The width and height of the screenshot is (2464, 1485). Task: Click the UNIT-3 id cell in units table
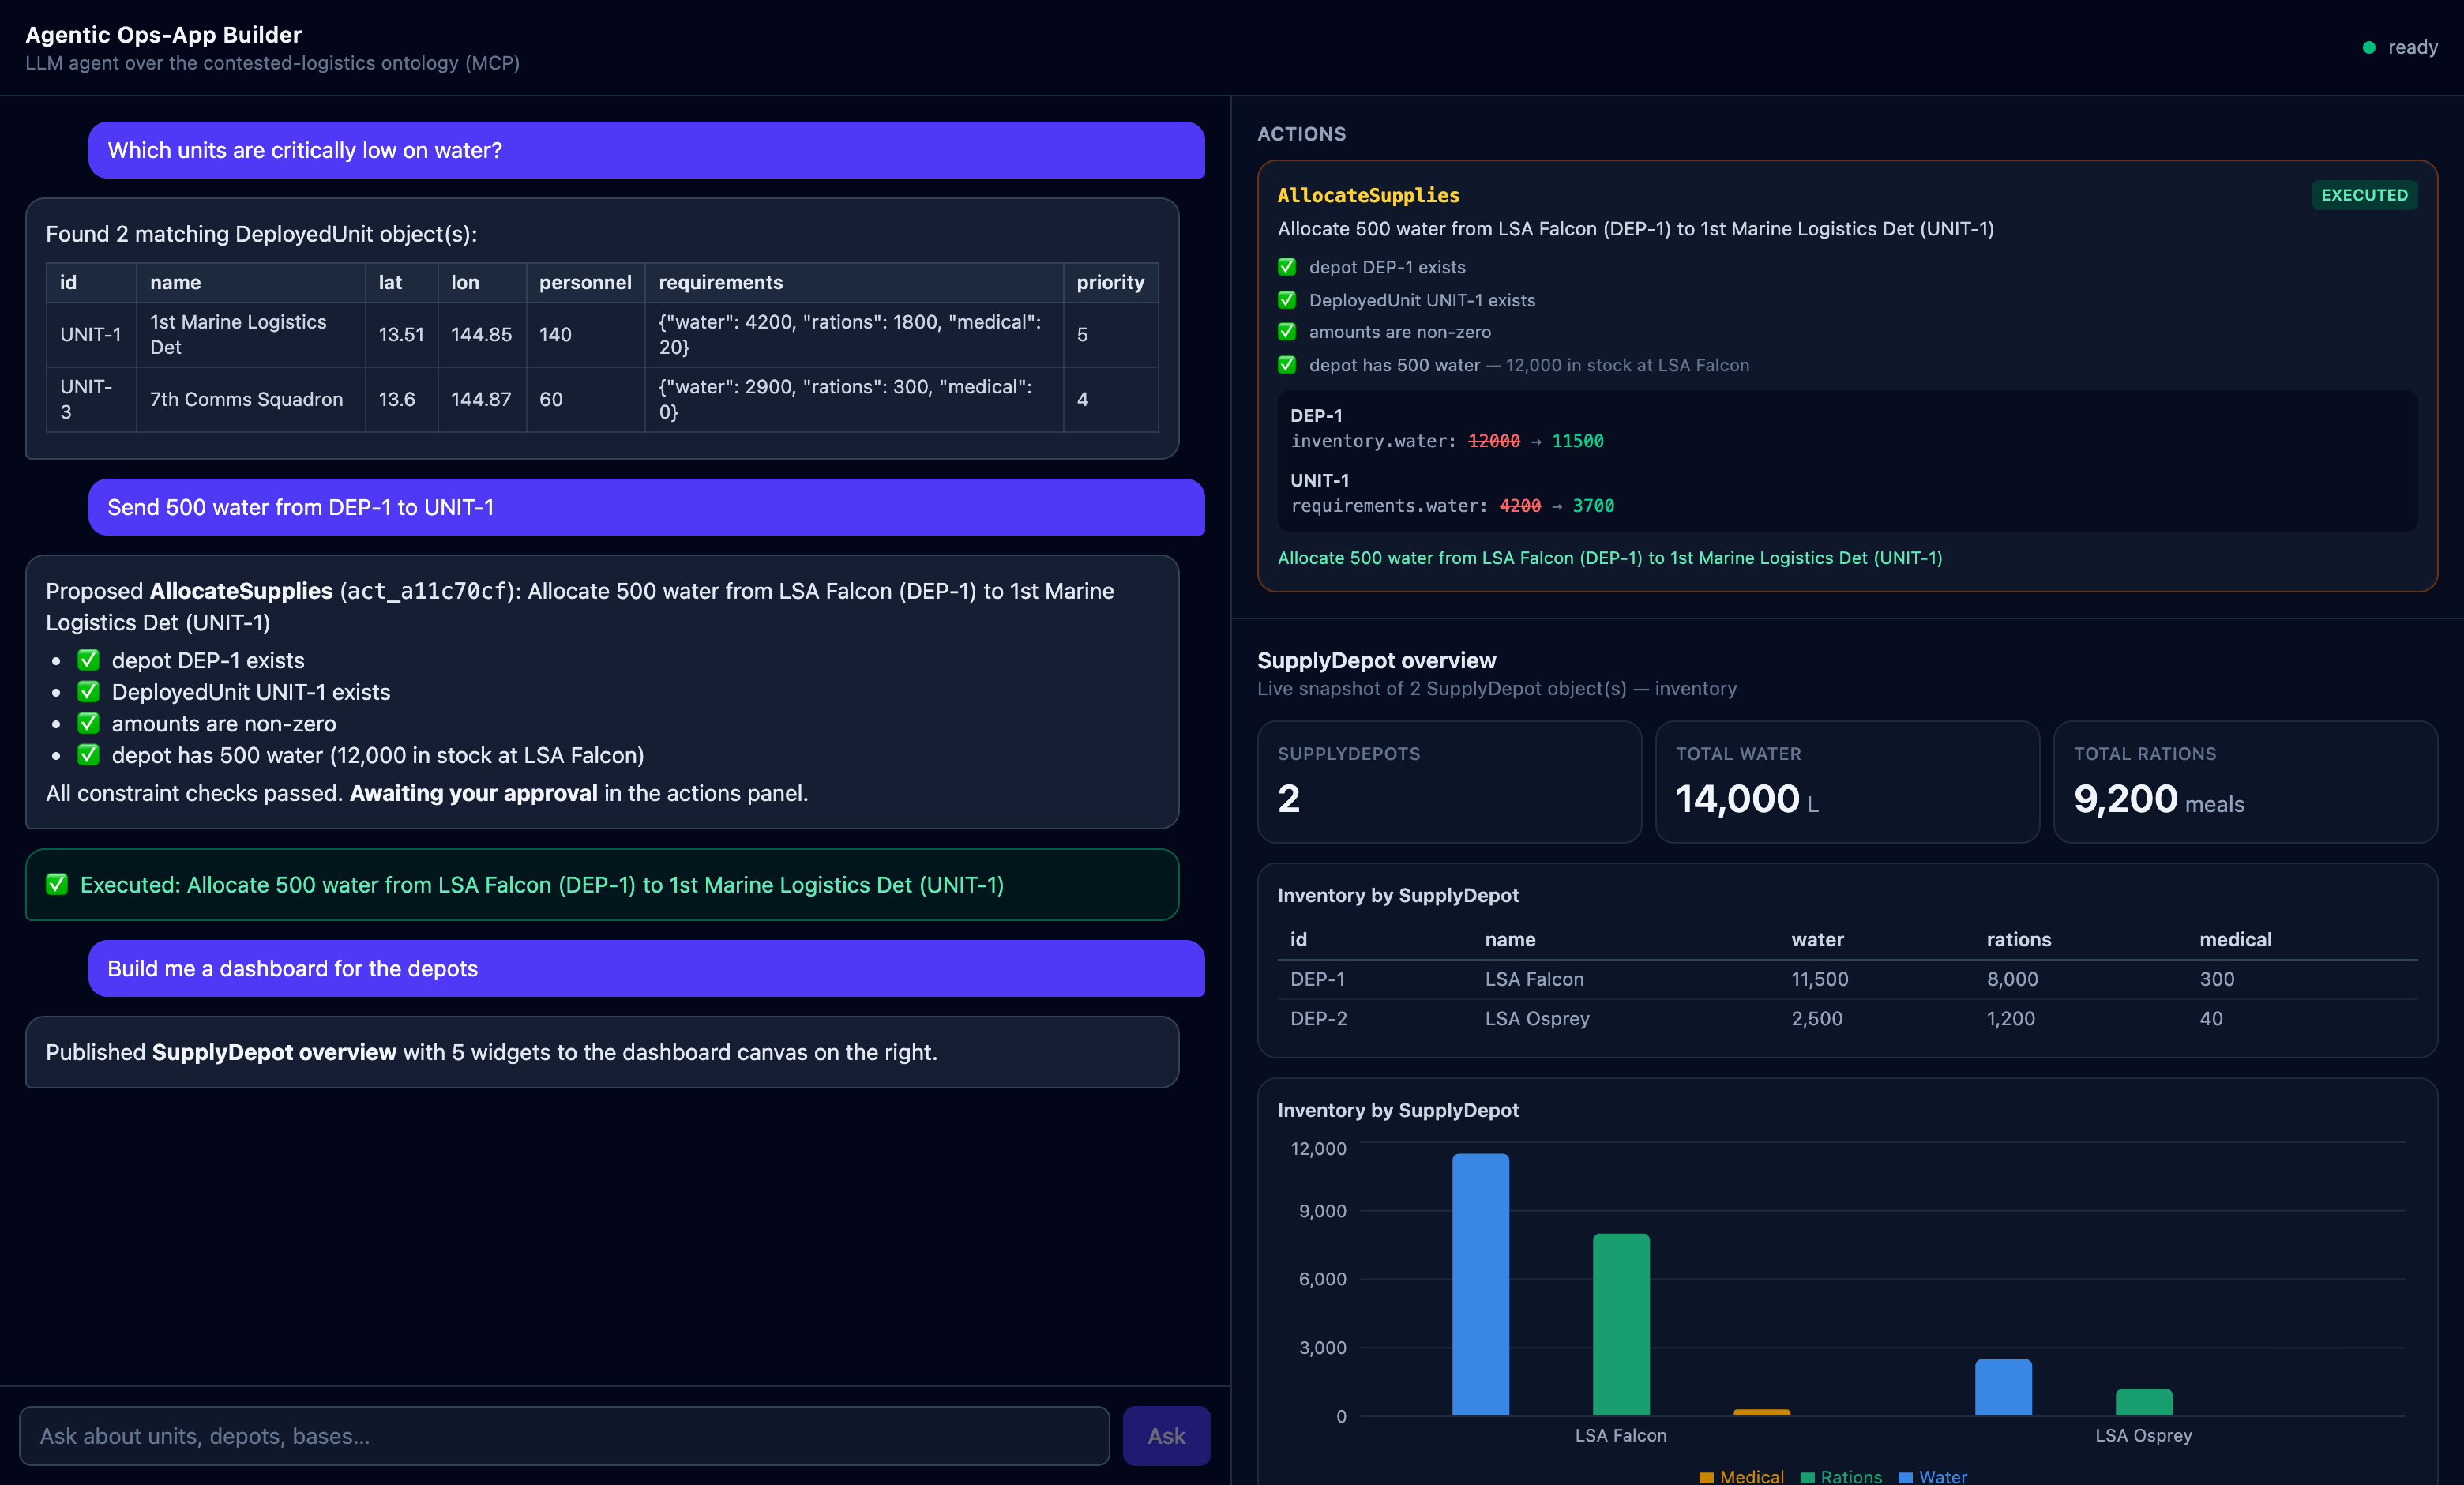click(x=91, y=399)
